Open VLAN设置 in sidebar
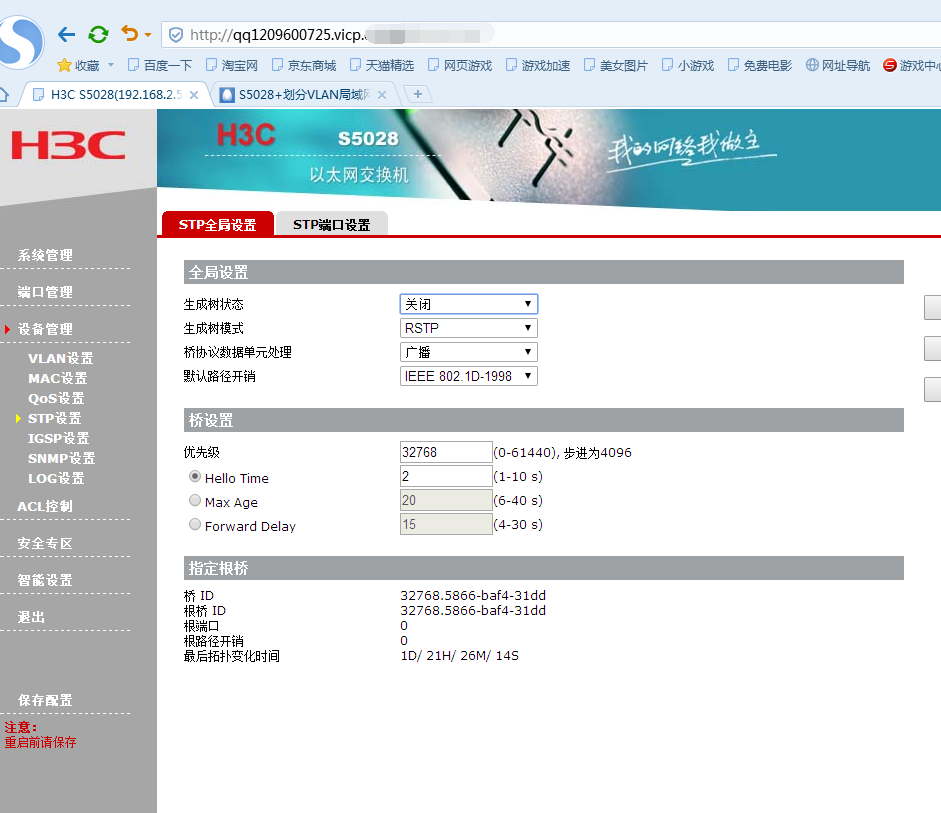Screen dimensions: 941x813 coord(61,358)
